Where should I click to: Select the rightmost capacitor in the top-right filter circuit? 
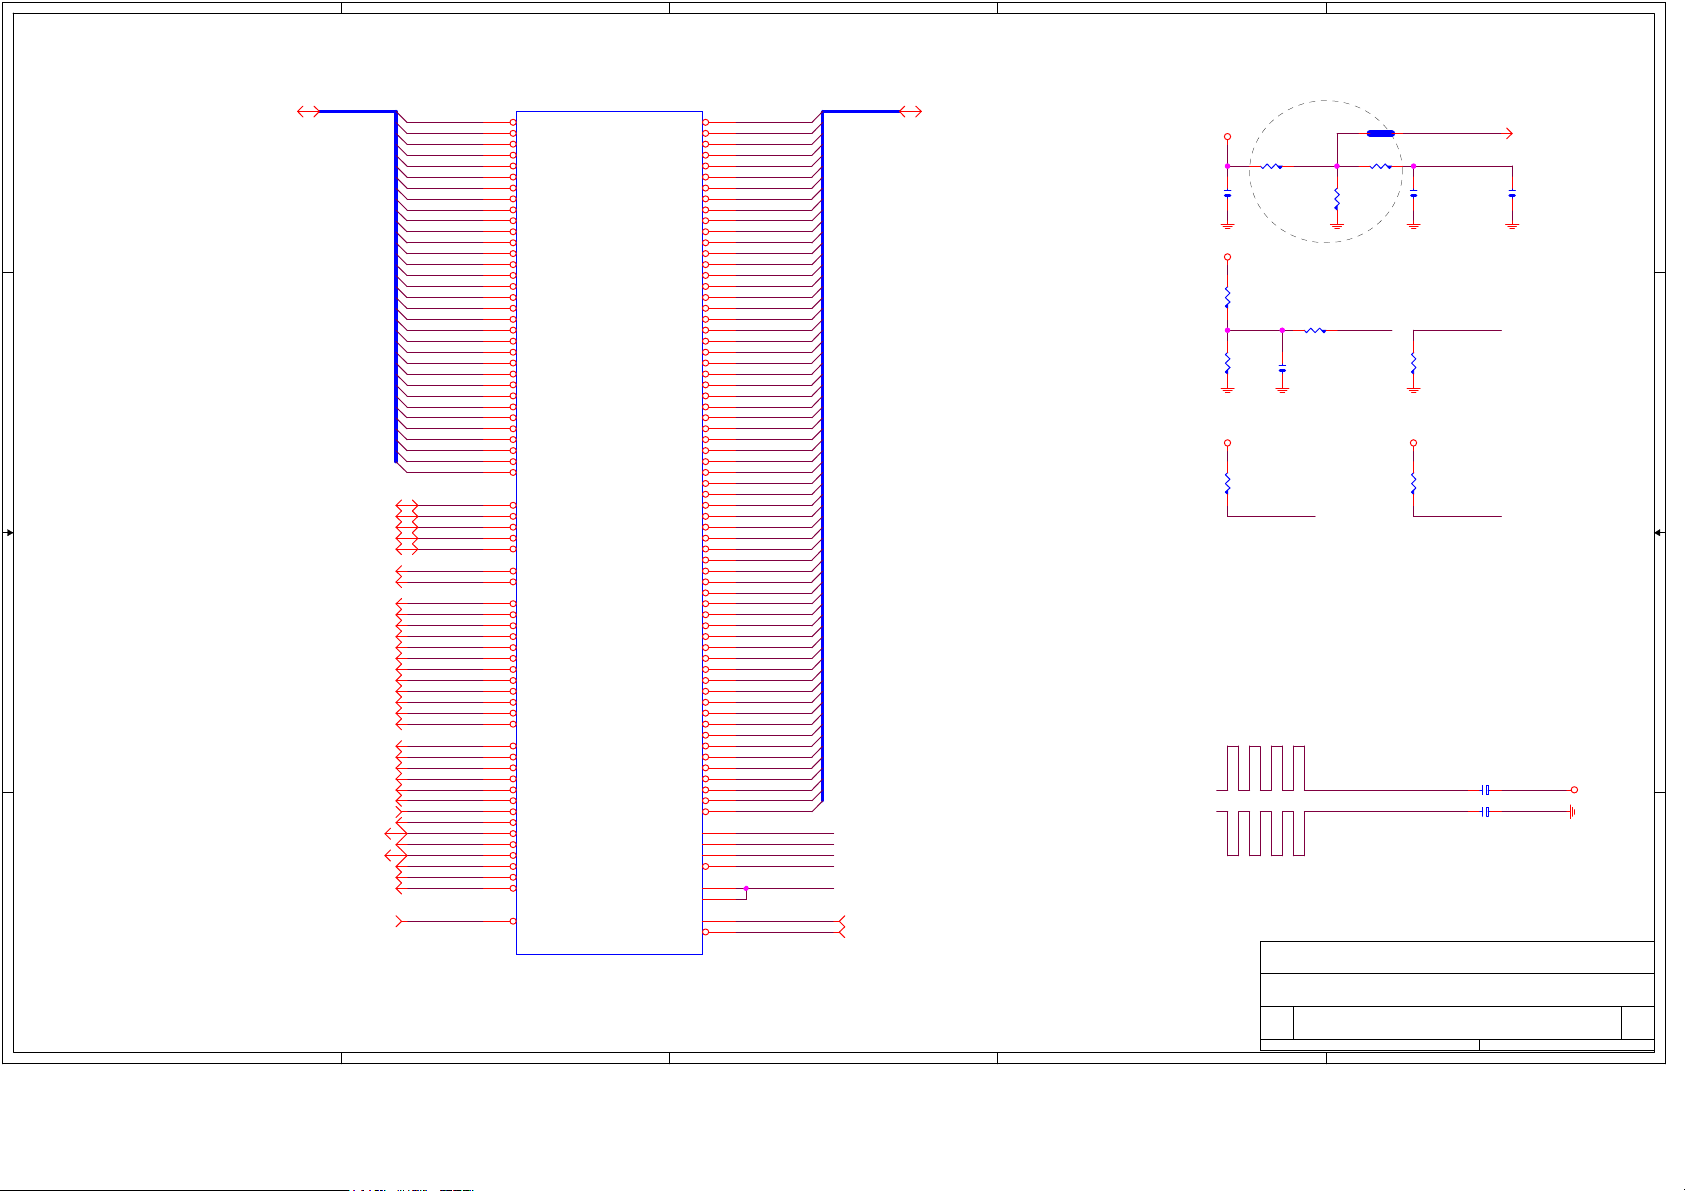pos(1512,194)
